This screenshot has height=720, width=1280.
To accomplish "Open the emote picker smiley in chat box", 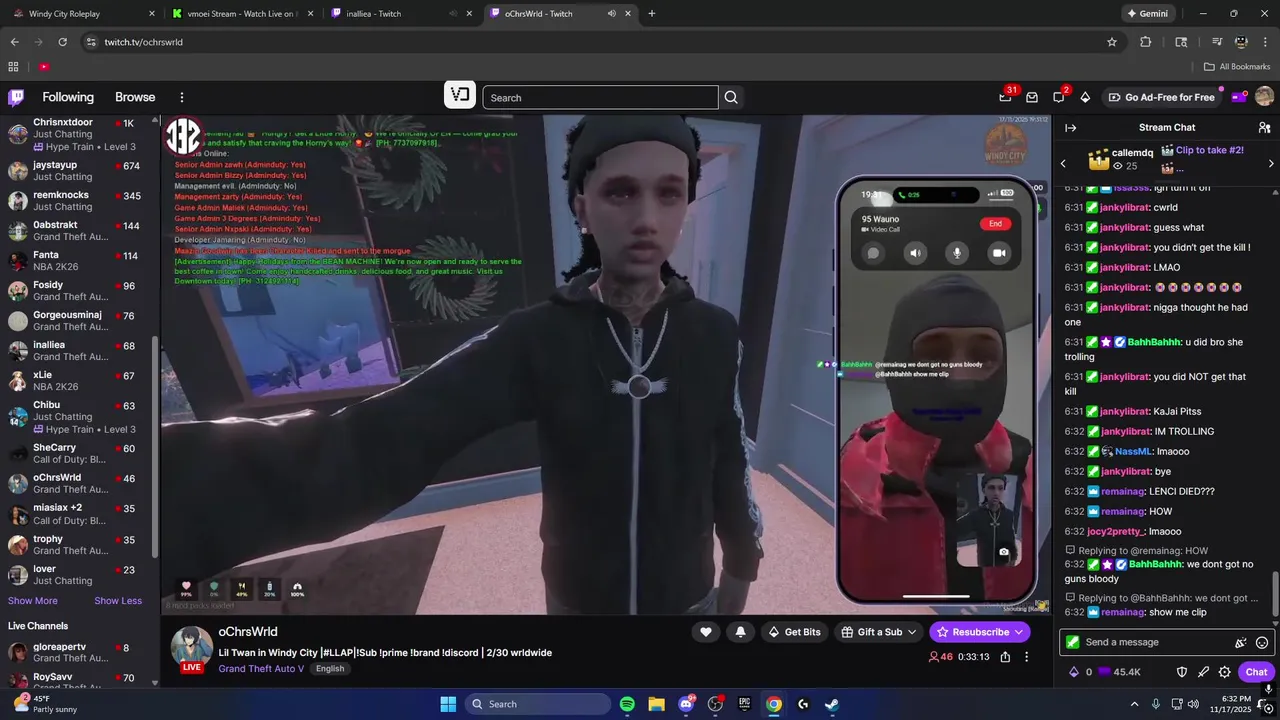I will pyautogui.click(x=1262, y=643).
